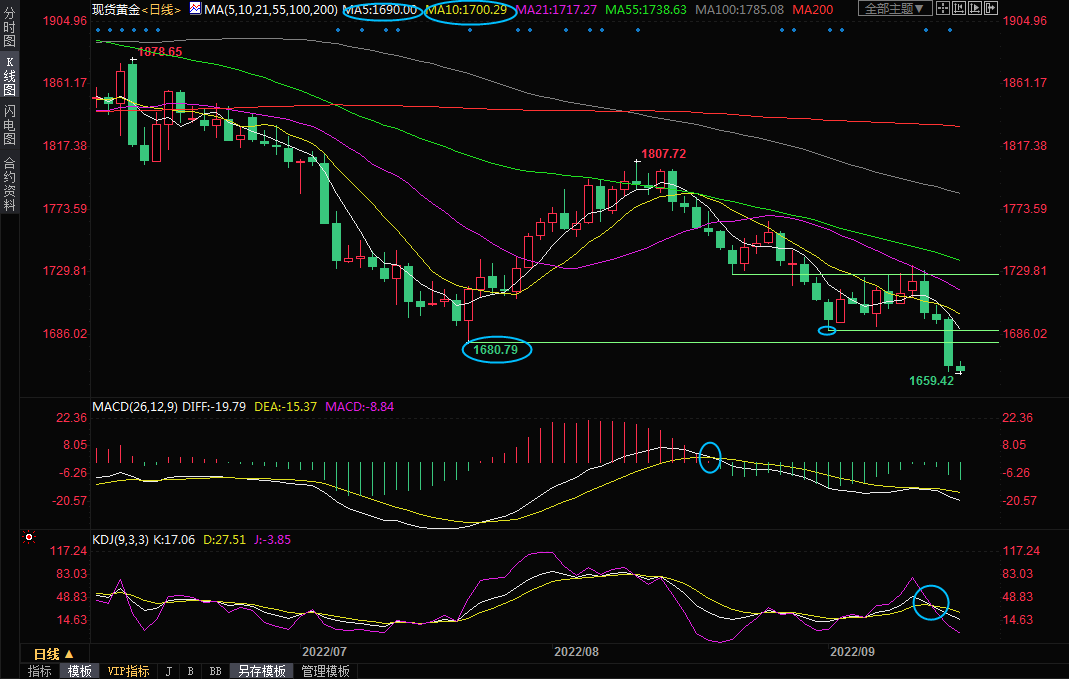
Task: Toggle the J indicator button
Action: 168,671
